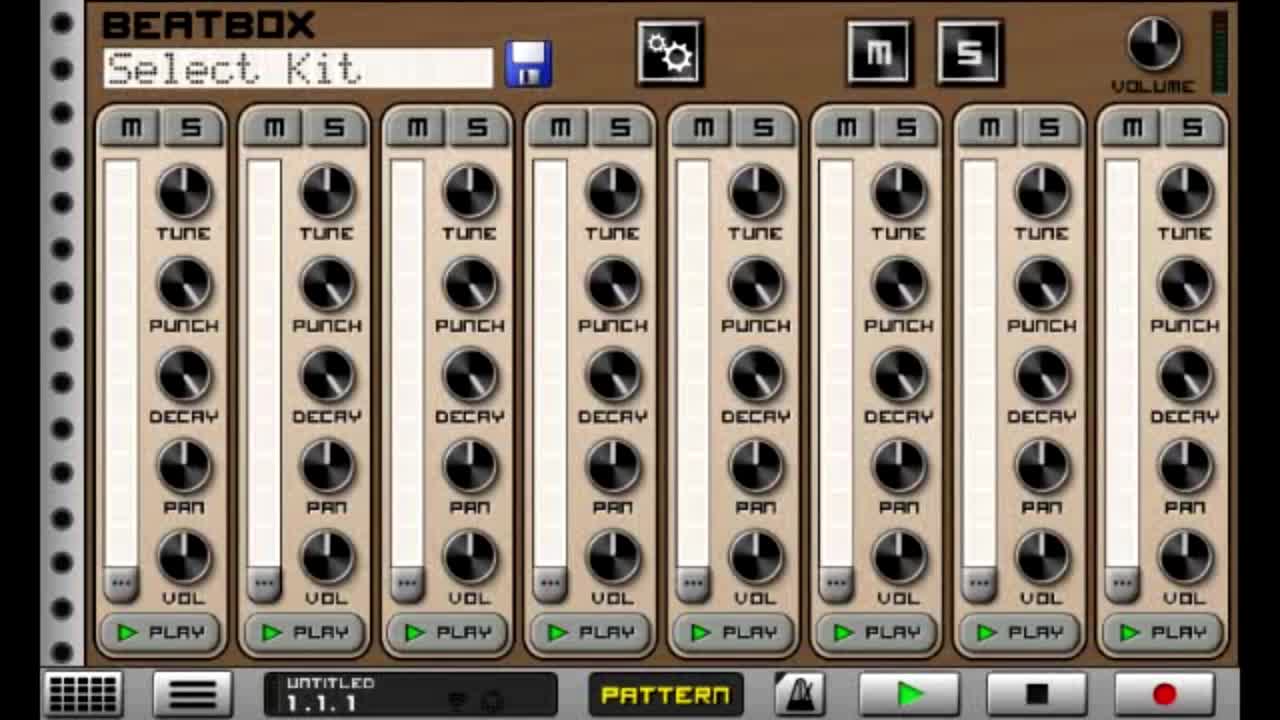Click the Pan knob on channel seven

(x=1043, y=466)
